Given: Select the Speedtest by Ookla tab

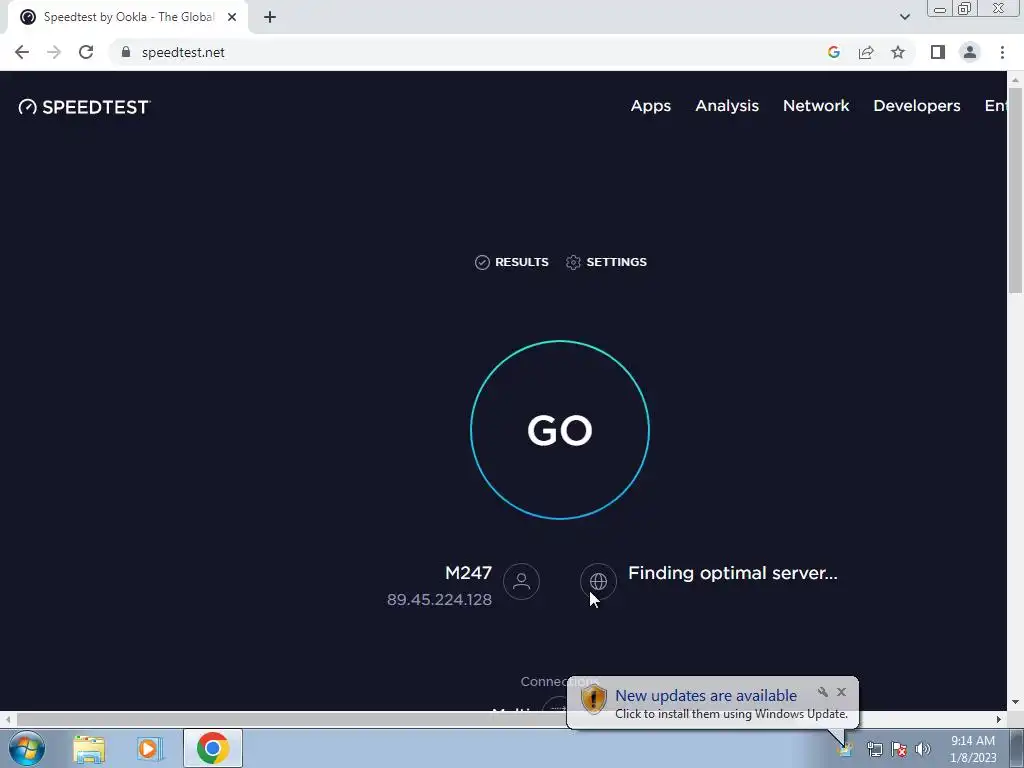Looking at the screenshot, I should point(127,17).
